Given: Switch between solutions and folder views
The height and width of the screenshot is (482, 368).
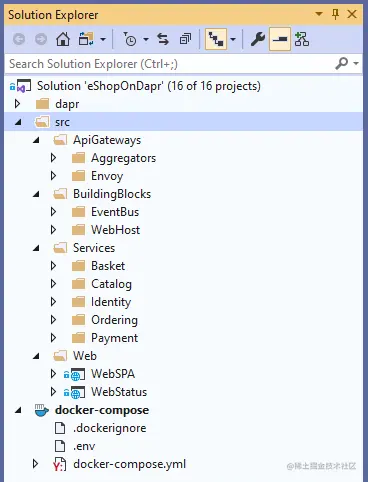Looking at the screenshot, I should (86, 39).
